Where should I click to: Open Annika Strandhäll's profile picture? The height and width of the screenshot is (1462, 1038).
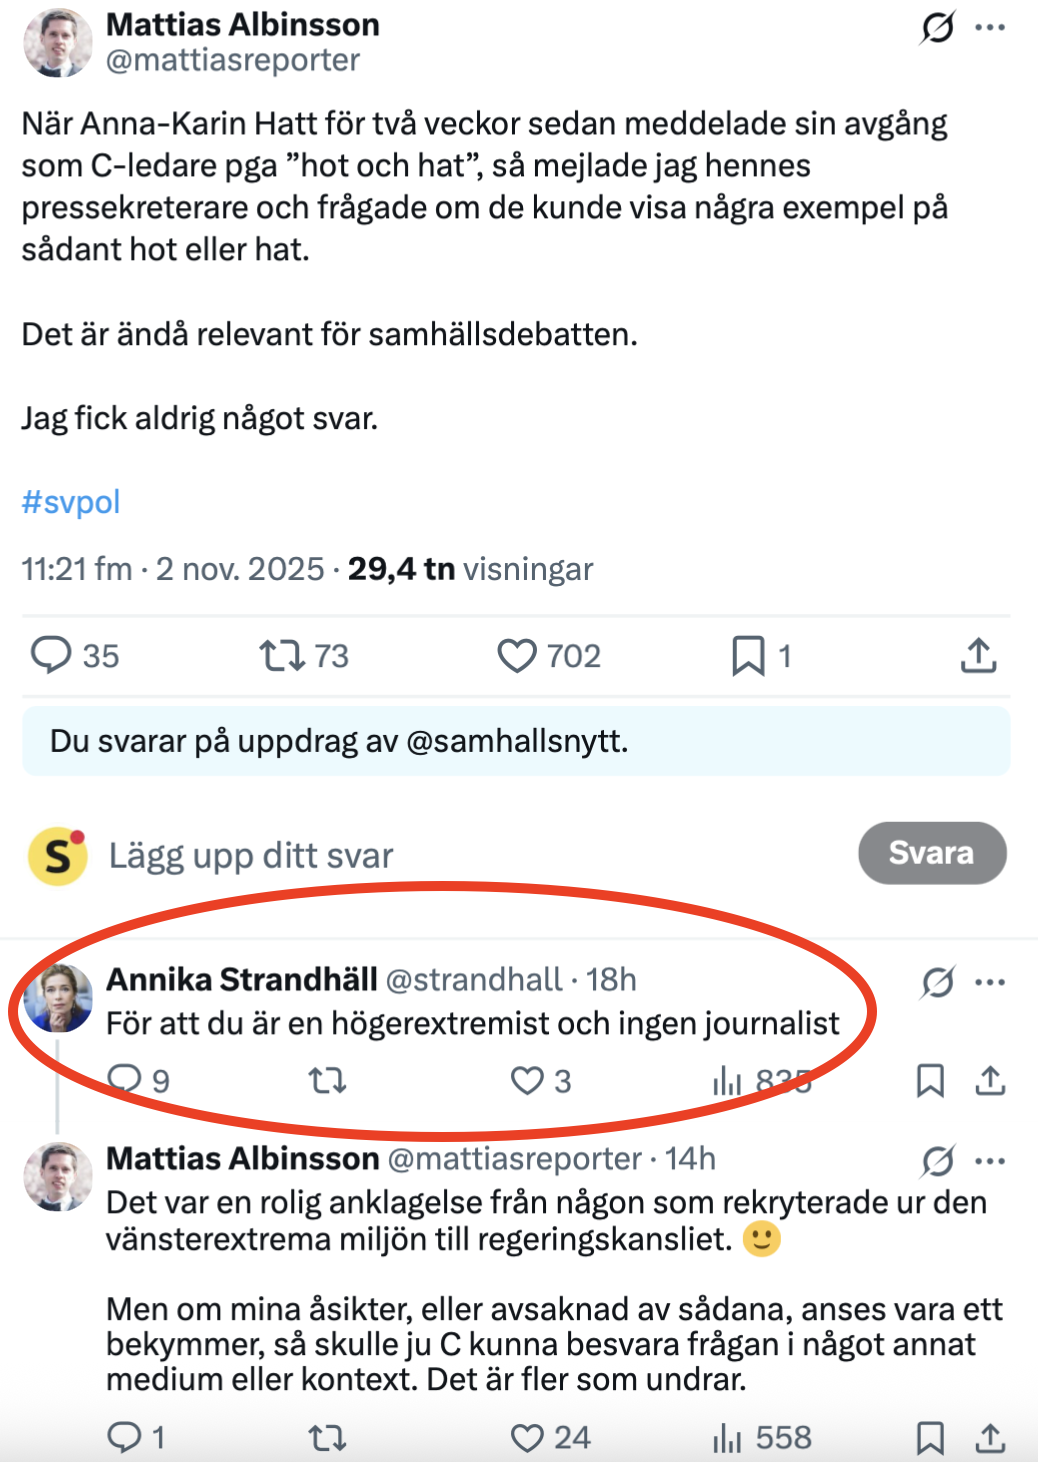pos(58,998)
